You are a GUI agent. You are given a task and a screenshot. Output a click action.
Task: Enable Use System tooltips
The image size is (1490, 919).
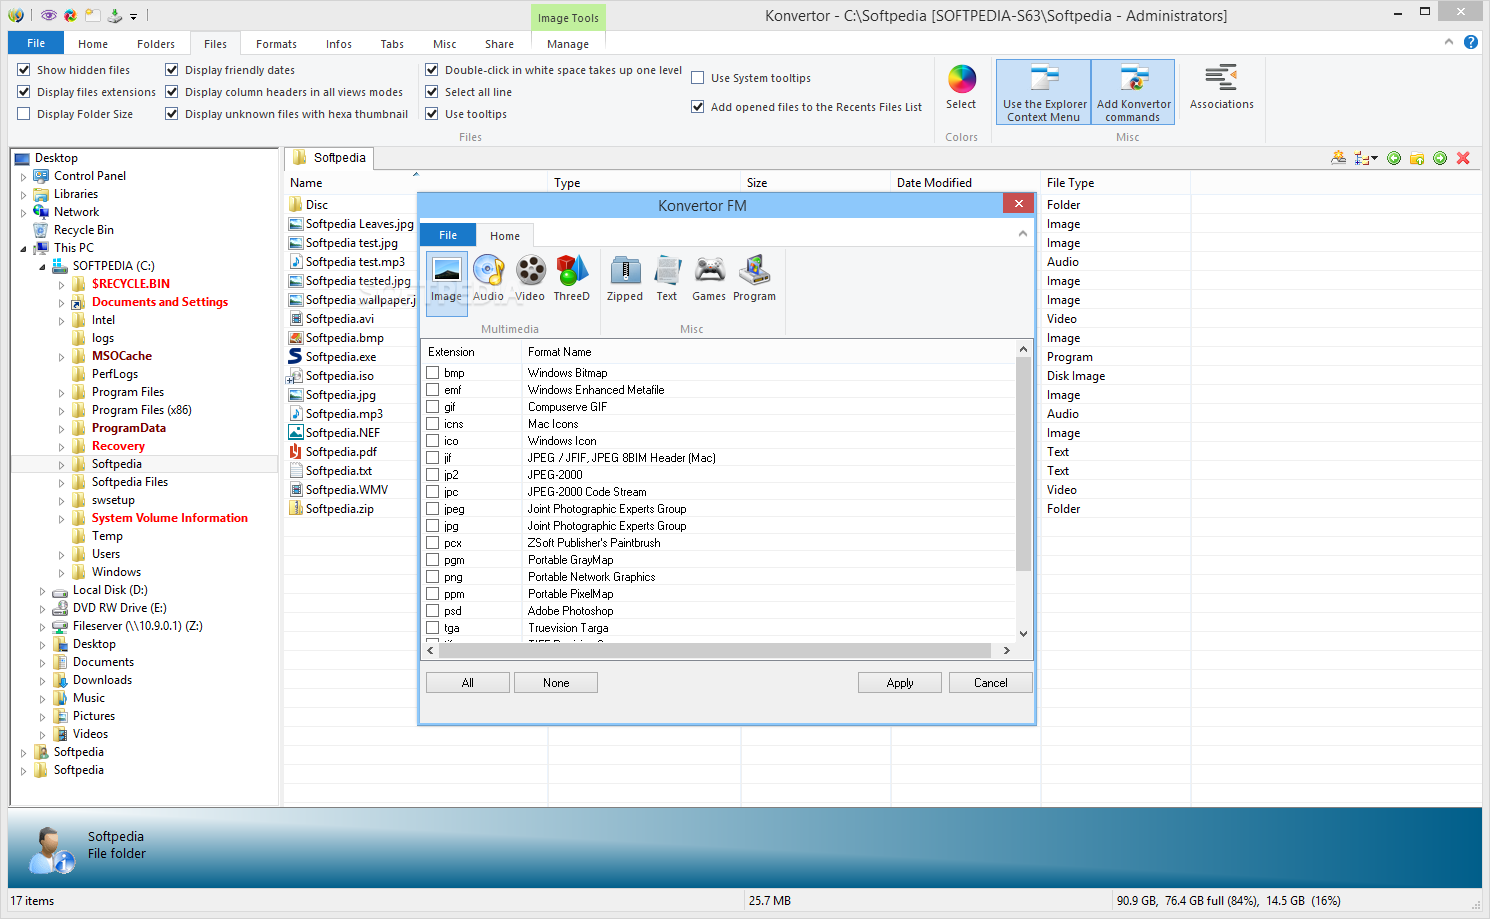tap(698, 78)
